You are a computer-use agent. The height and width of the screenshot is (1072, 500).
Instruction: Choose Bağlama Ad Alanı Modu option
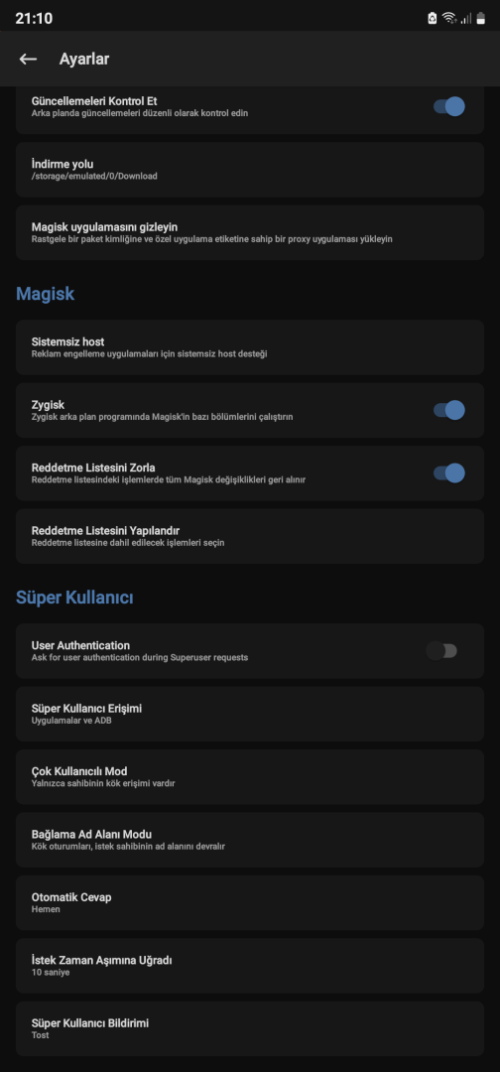click(x=250, y=840)
